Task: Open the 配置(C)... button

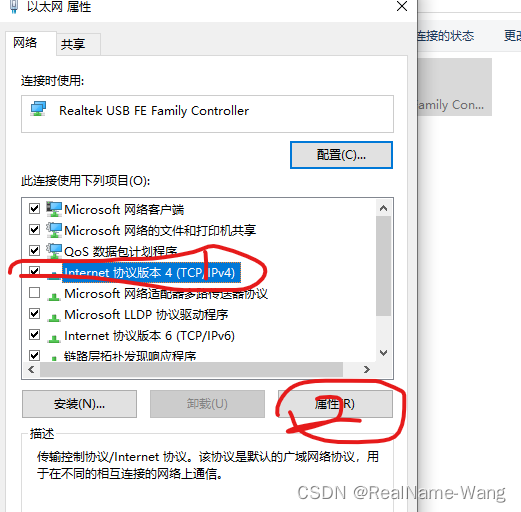Action: tap(341, 155)
